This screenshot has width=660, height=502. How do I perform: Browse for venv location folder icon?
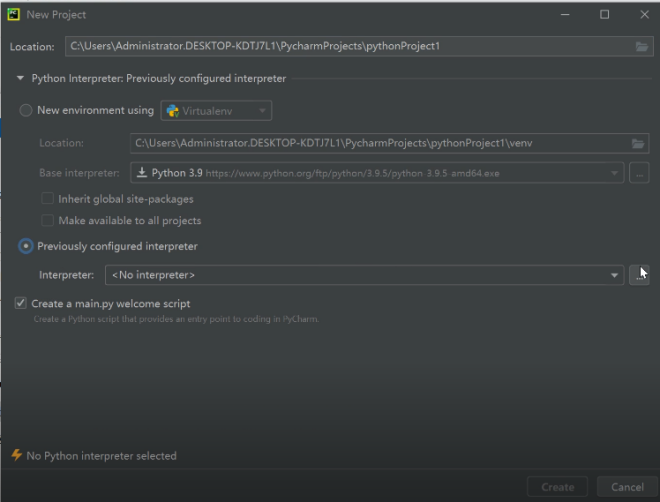[x=638, y=143]
